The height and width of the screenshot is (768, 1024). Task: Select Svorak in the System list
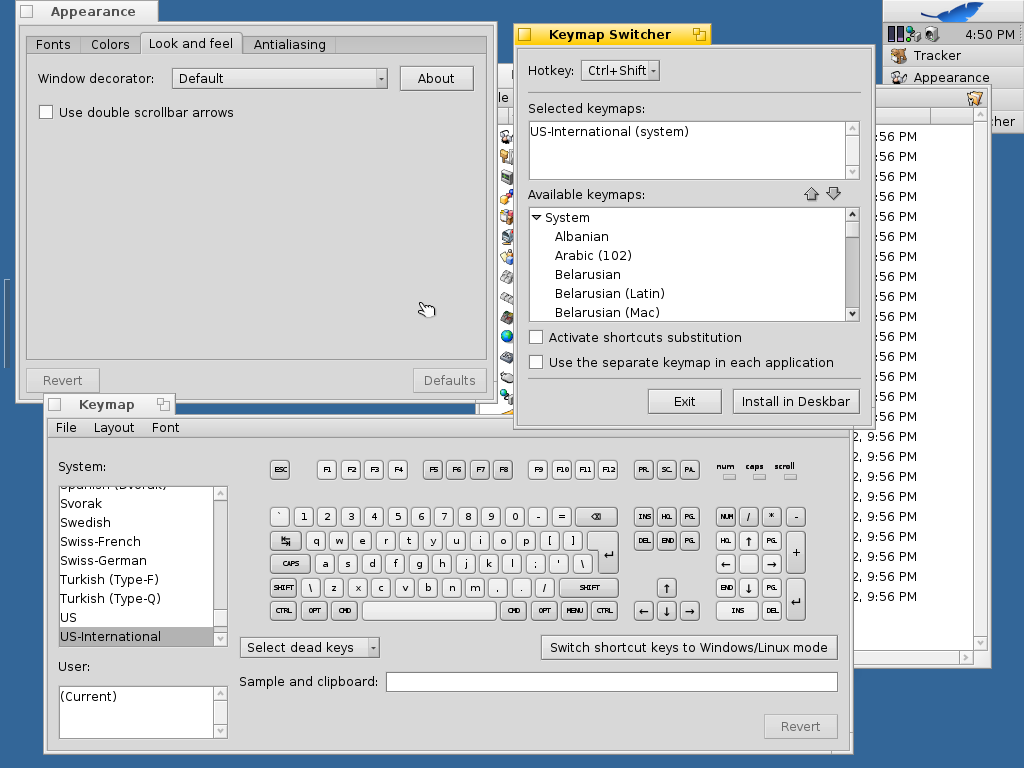pos(136,504)
